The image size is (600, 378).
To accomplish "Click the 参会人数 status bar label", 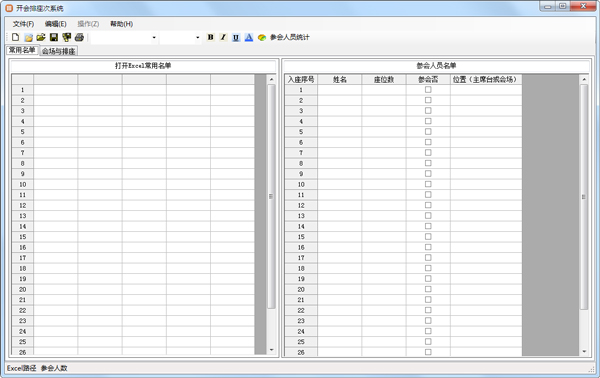I will pyautogui.click(x=54, y=368).
